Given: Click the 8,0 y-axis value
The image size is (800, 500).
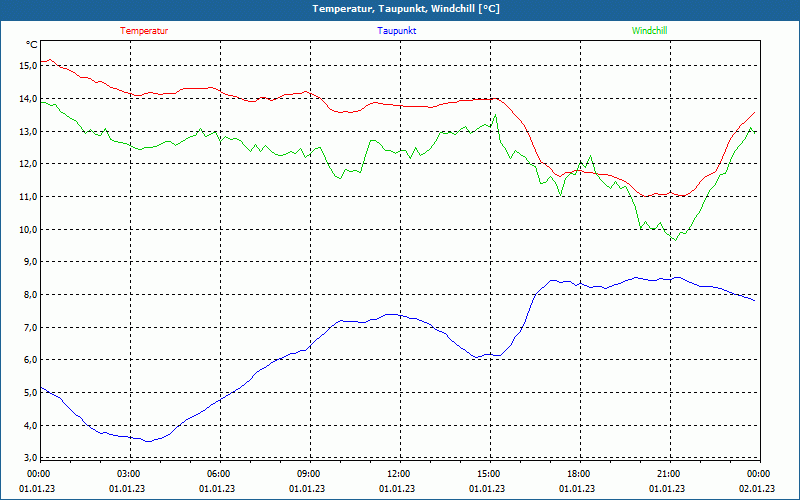Looking at the screenshot, I should click(31, 294).
